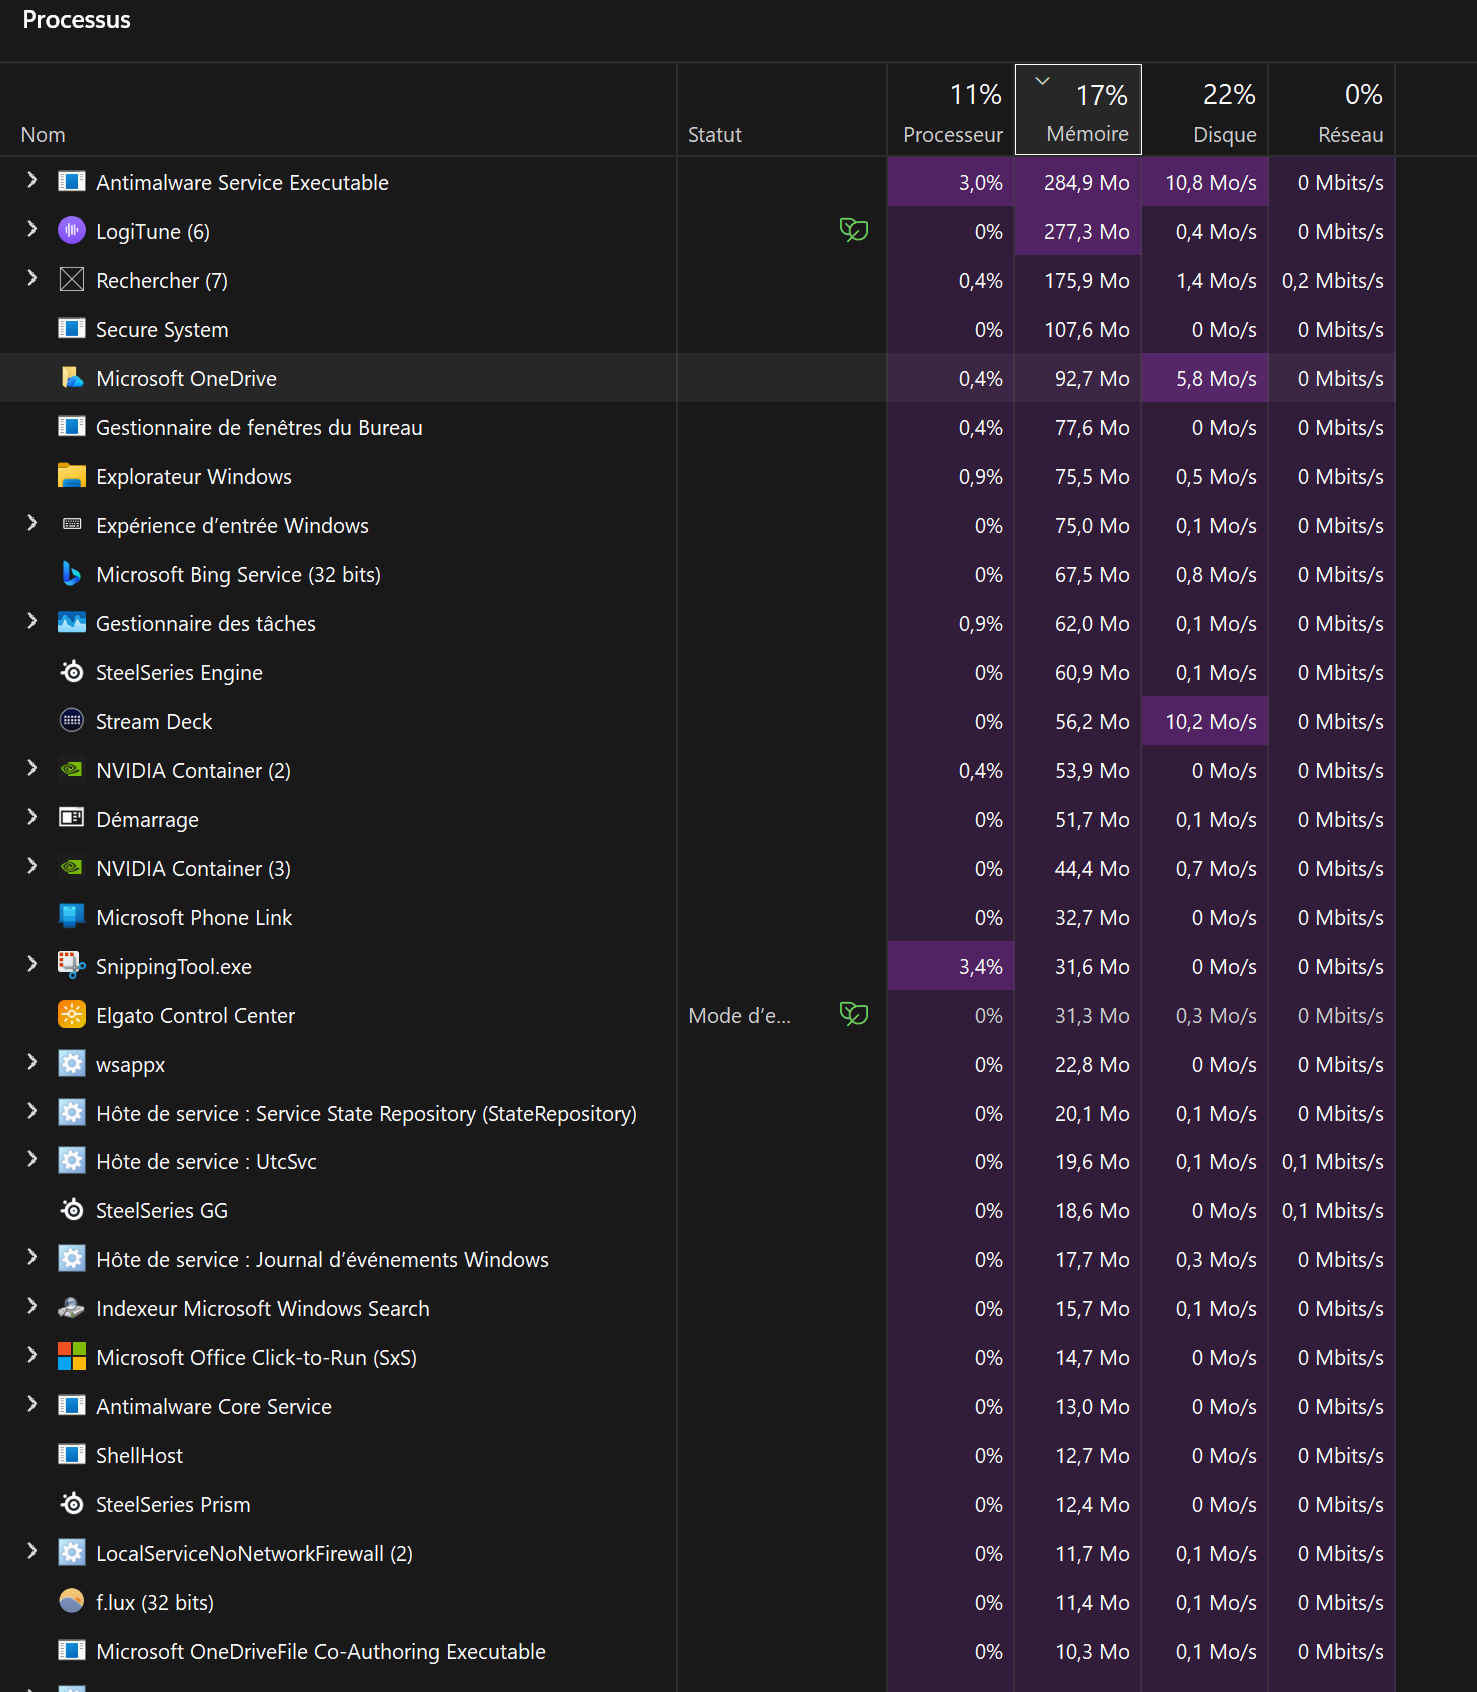The width and height of the screenshot is (1477, 1692).
Task: Click the efficiency leaf icon for LogiTune
Action: (x=854, y=231)
